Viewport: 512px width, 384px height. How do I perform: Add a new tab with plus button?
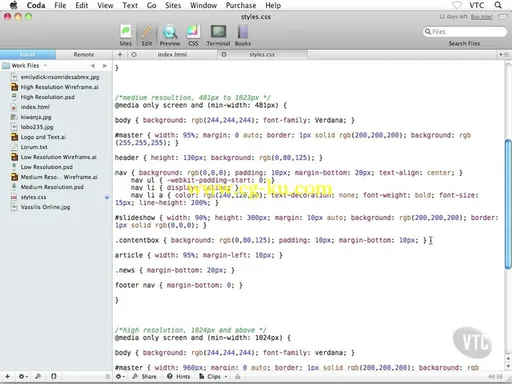120,54
